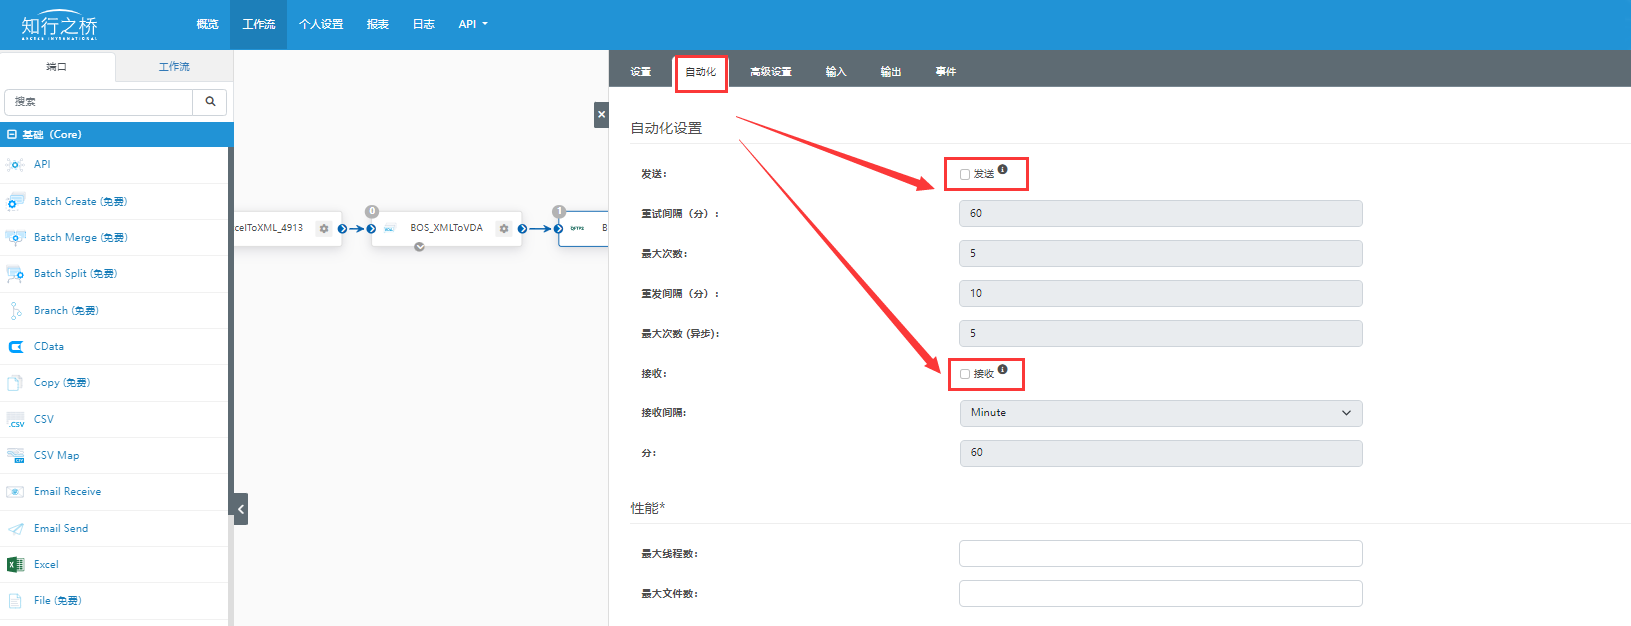Viewport: 1631px width, 626px height.
Task: Click the 最大线程数 input field
Action: 1160,553
